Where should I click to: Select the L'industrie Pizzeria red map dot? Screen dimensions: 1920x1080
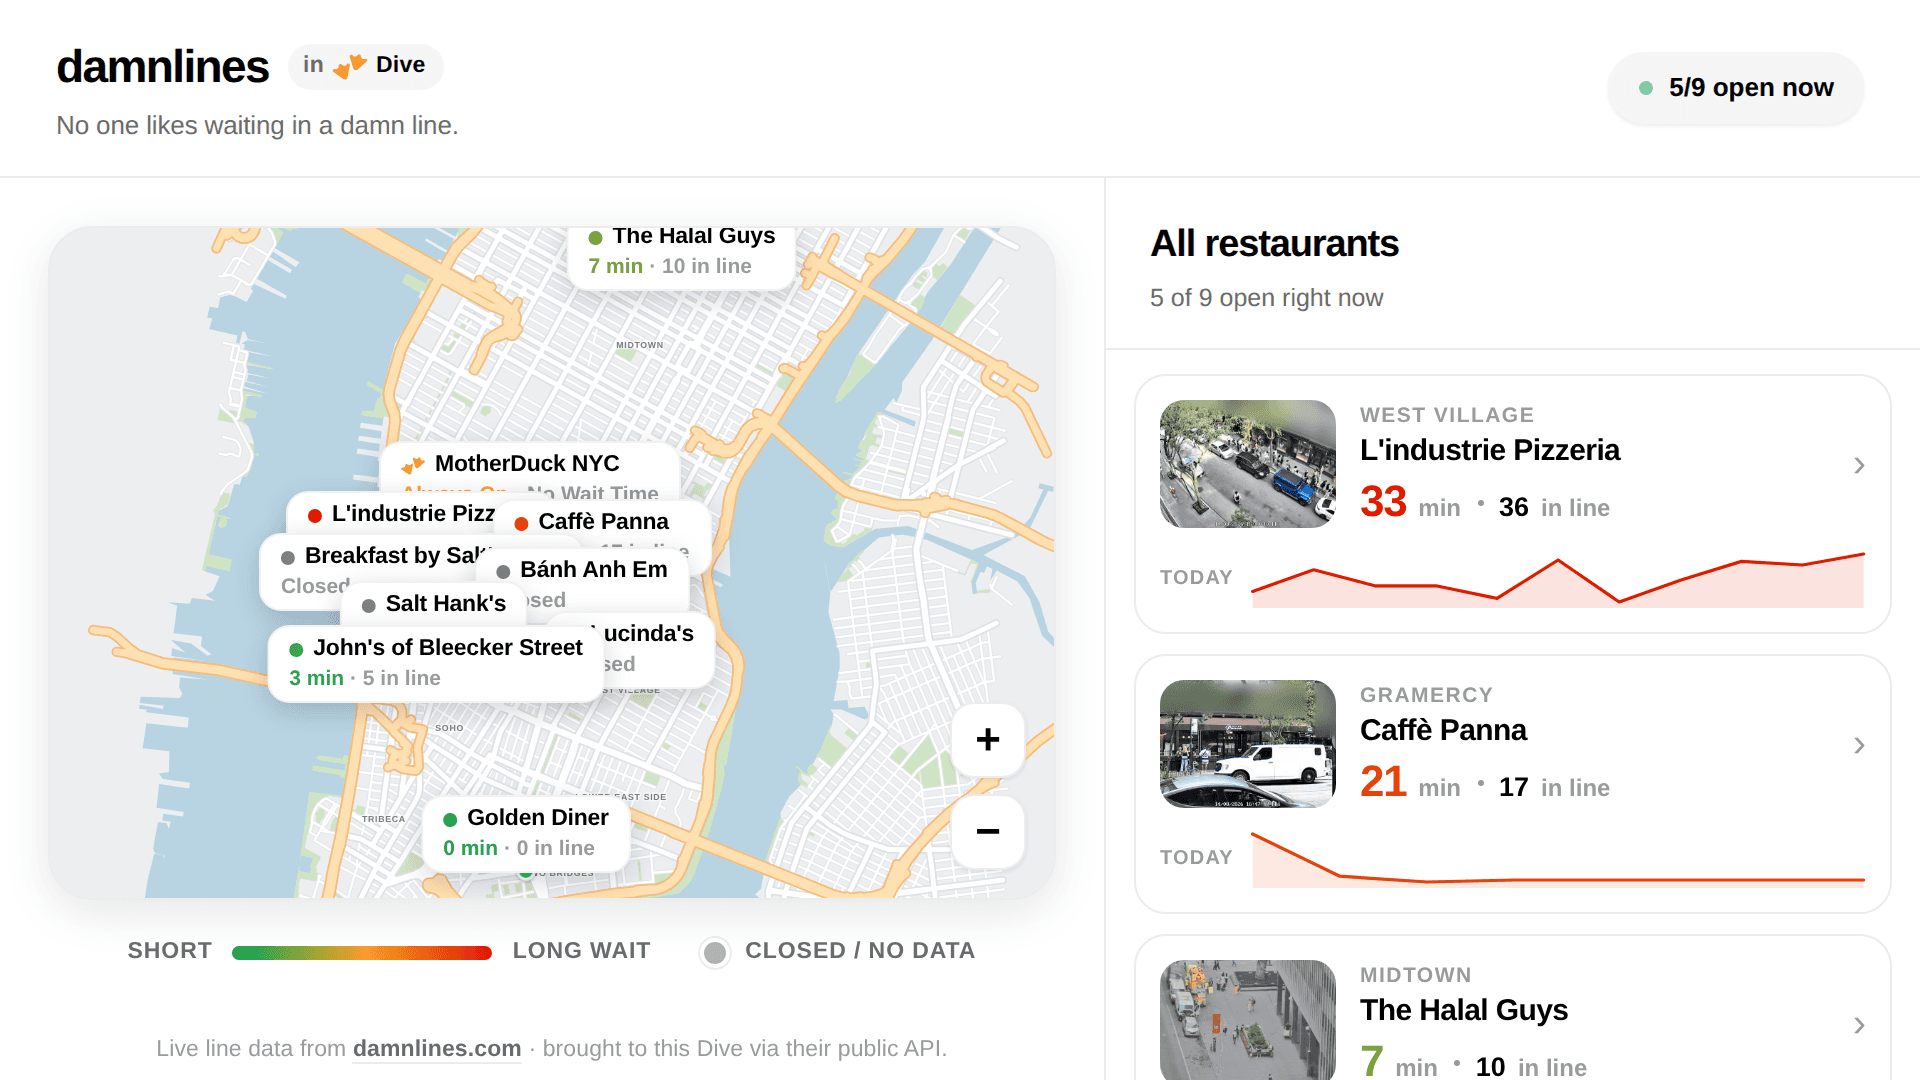point(315,515)
